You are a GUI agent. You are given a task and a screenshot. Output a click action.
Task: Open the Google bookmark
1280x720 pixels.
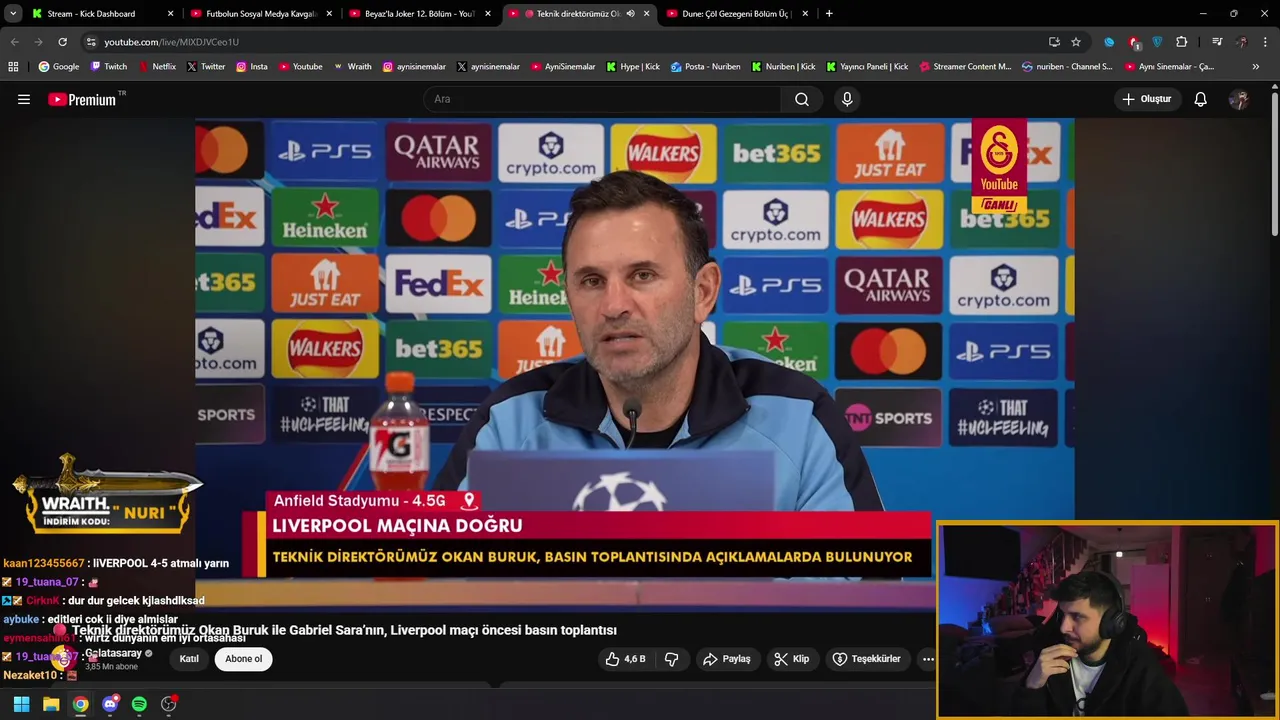(x=58, y=67)
